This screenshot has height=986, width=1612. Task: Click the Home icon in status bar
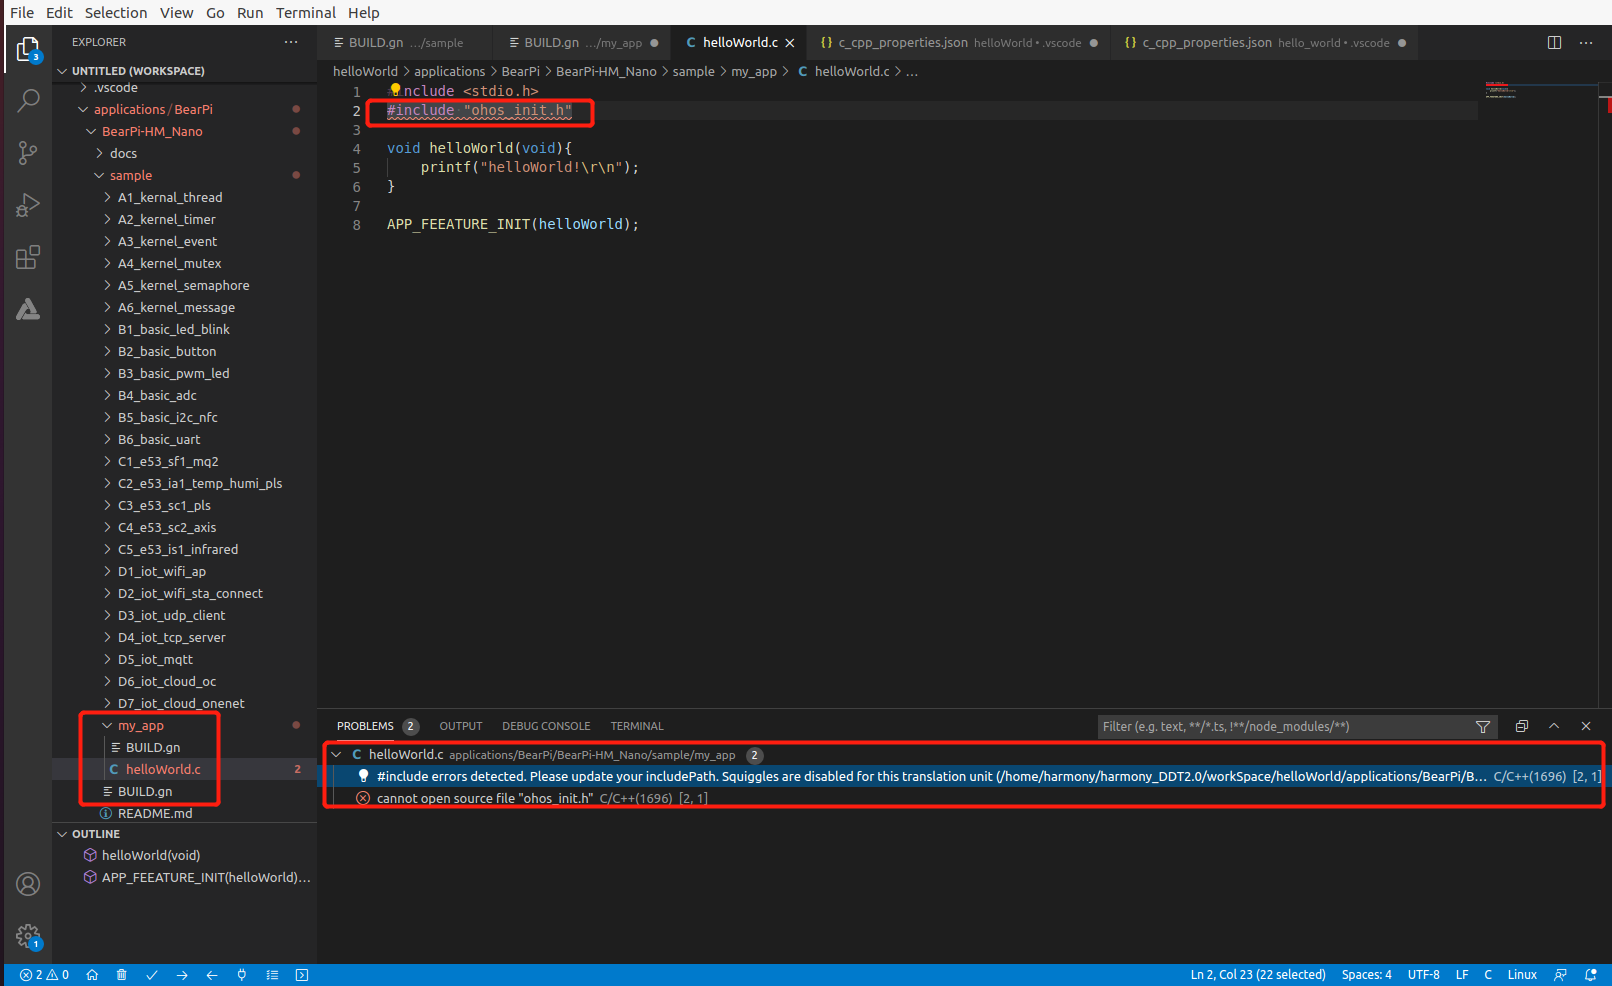[x=92, y=975]
